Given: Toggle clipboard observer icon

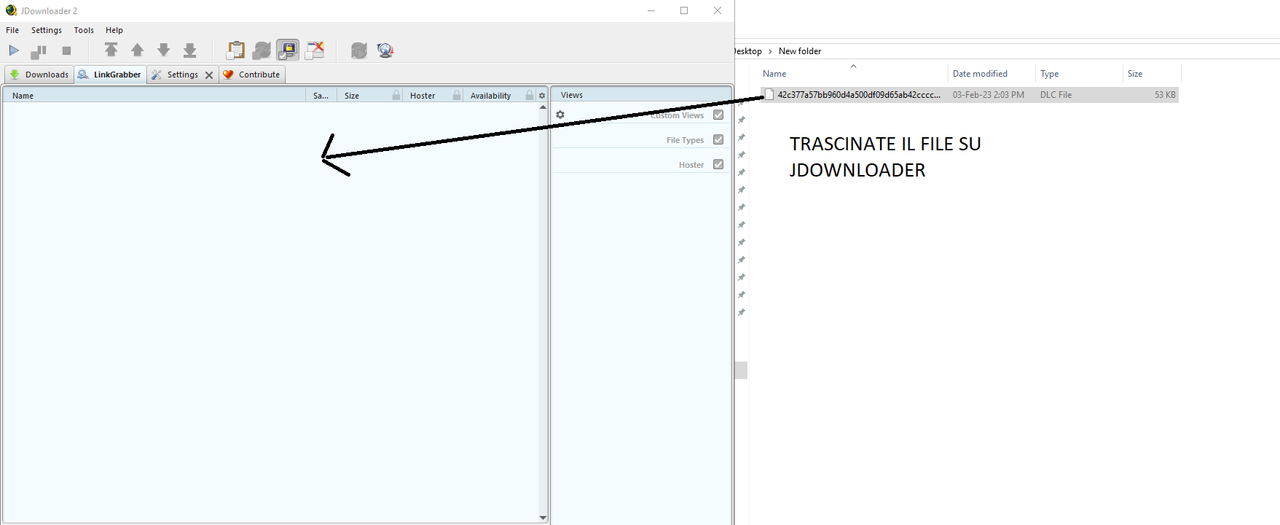Looking at the screenshot, I should pos(236,50).
